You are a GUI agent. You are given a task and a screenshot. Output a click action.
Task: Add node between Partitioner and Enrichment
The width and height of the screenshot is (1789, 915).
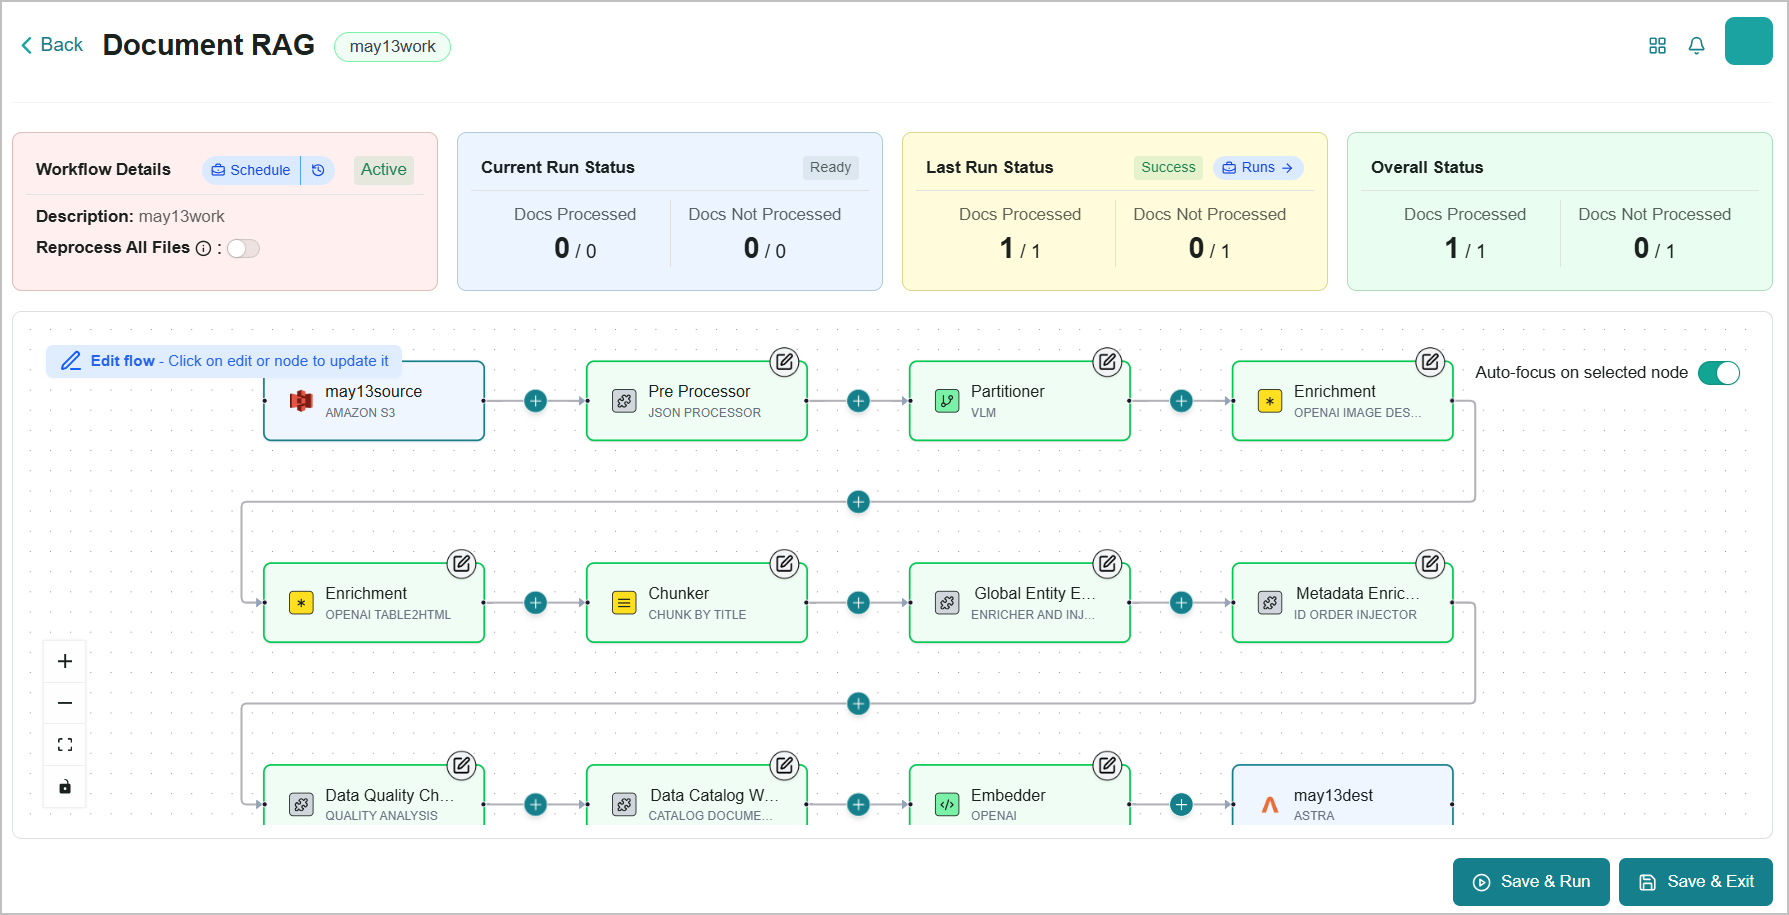1181,401
